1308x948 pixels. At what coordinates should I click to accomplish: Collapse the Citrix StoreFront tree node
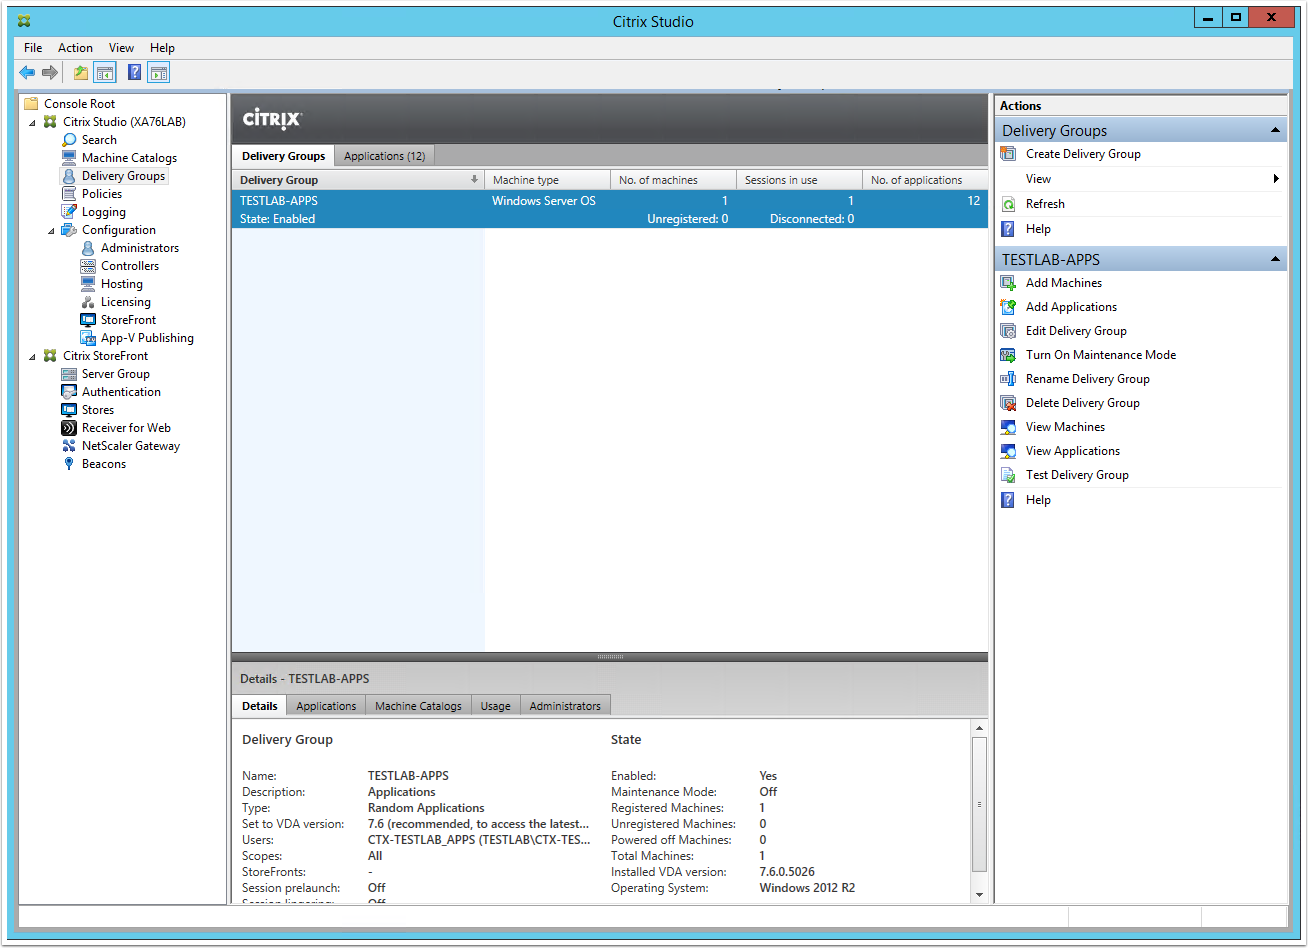(x=32, y=356)
